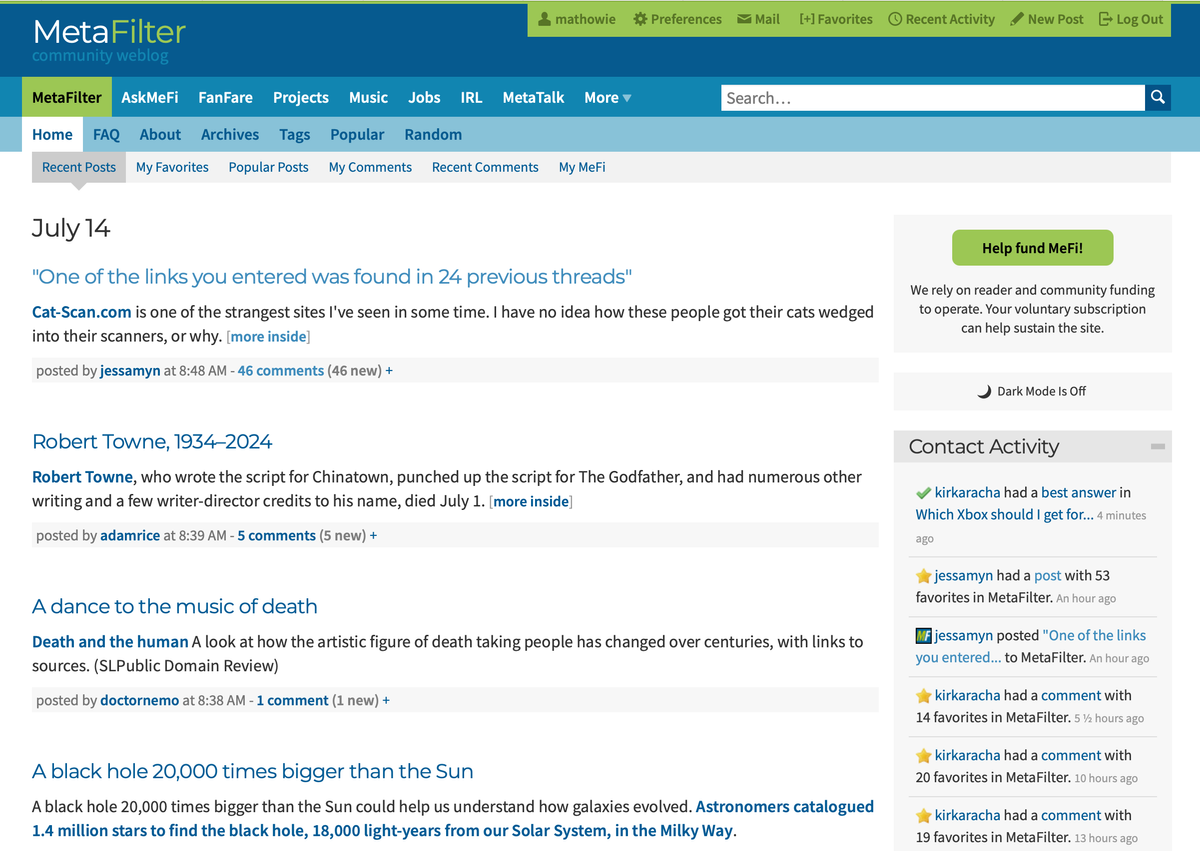This screenshot has width=1200, height=851.
Task: Click the New Post pencil icon
Action: point(1017,19)
